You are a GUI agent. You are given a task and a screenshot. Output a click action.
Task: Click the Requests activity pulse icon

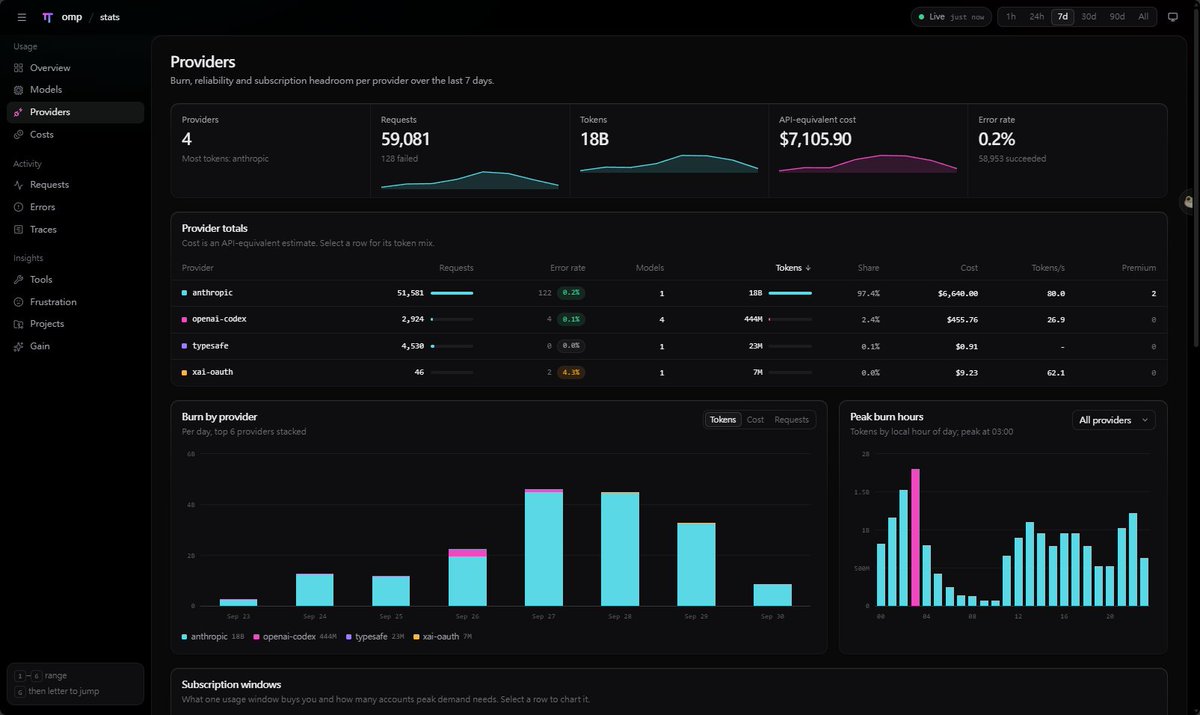click(x=19, y=185)
